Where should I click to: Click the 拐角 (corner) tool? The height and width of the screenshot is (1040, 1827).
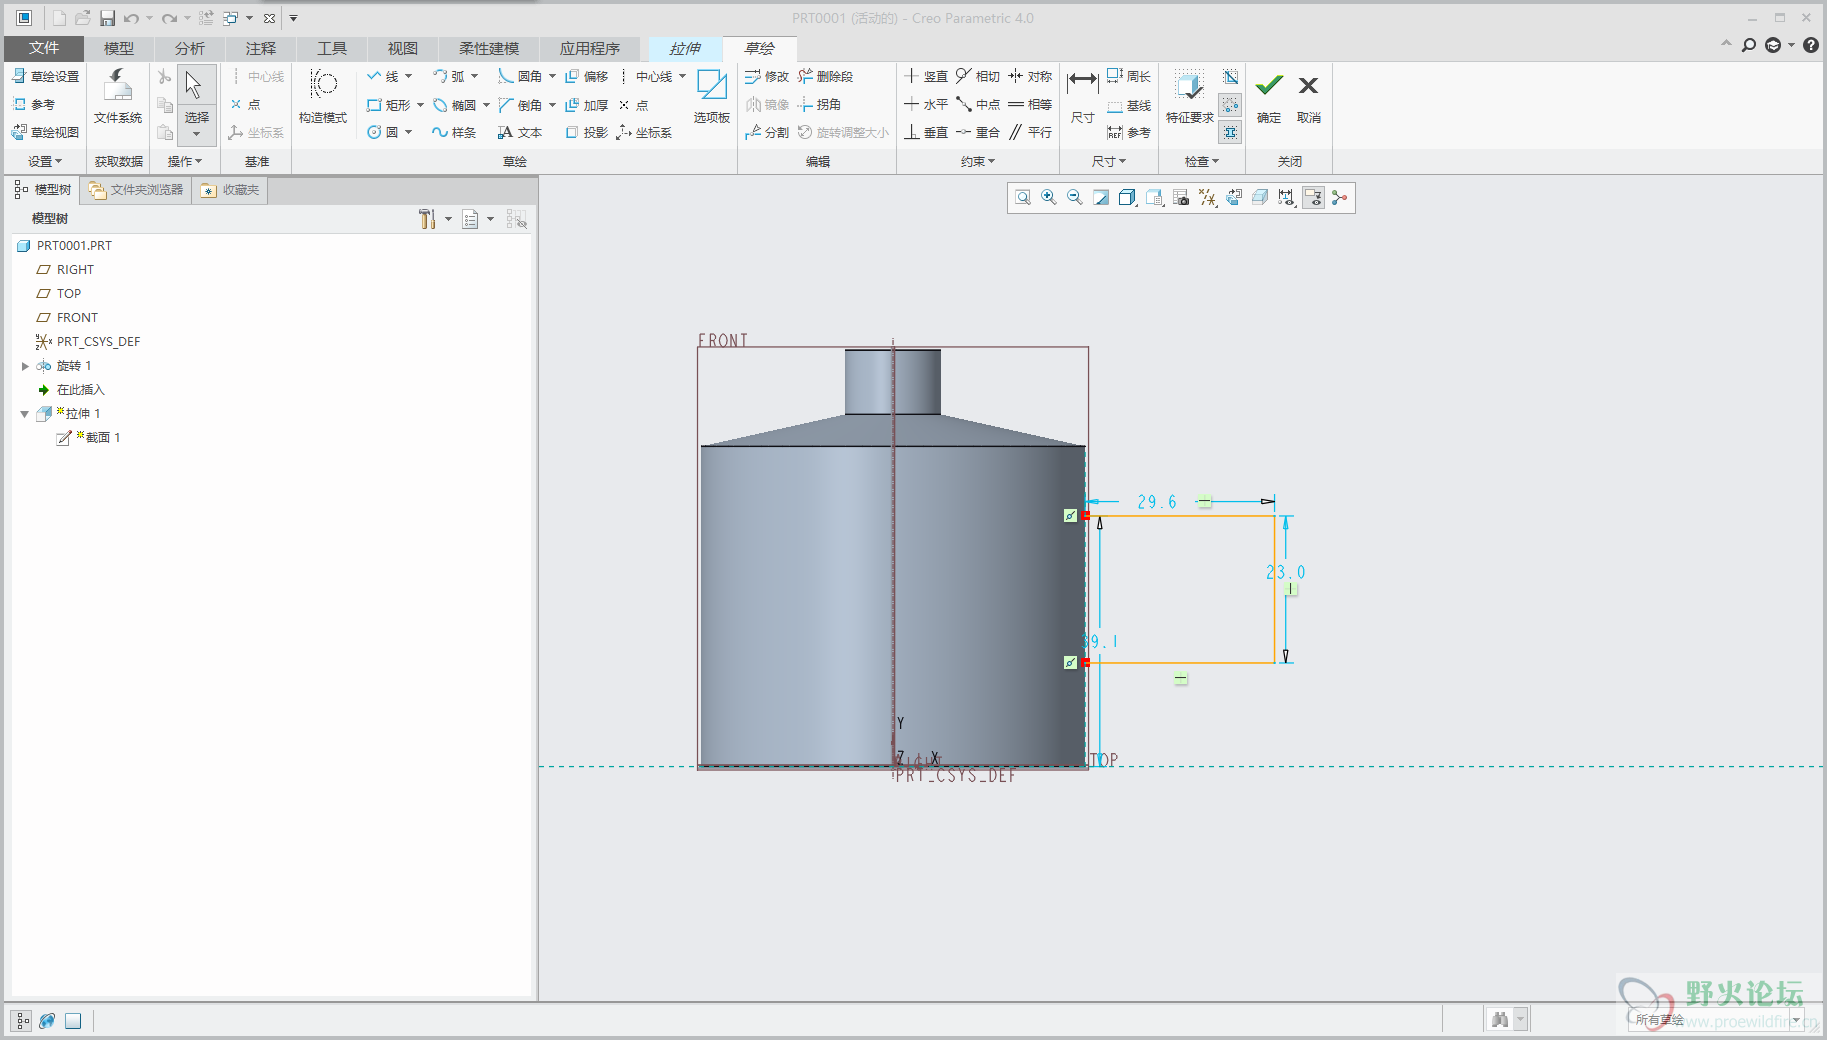[x=819, y=105]
